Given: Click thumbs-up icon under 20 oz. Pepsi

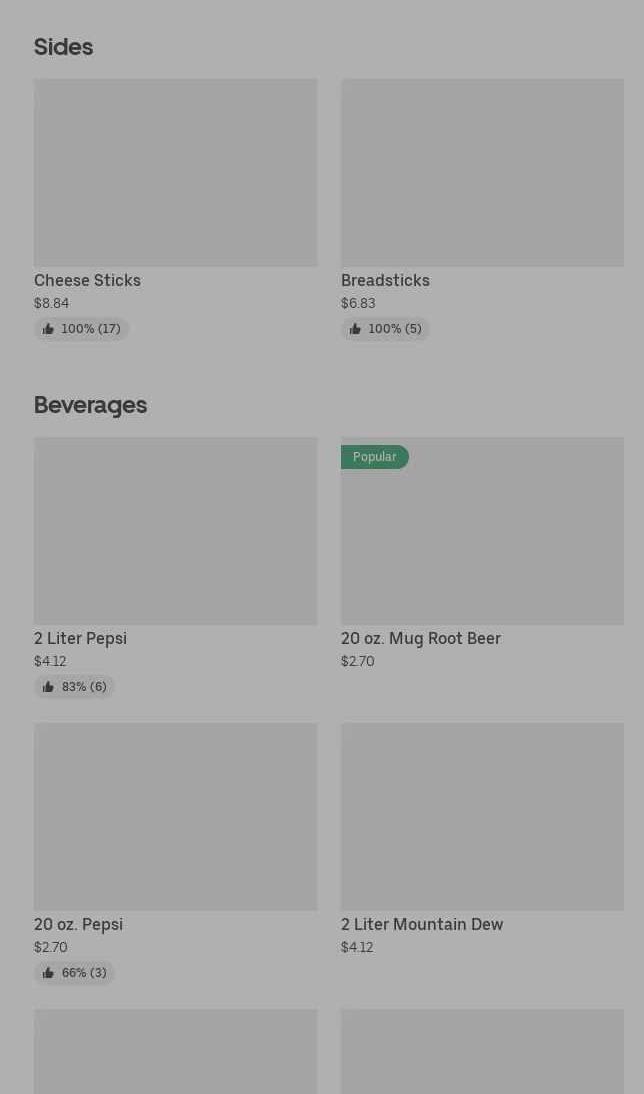Looking at the screenshot, I should 48,973.
